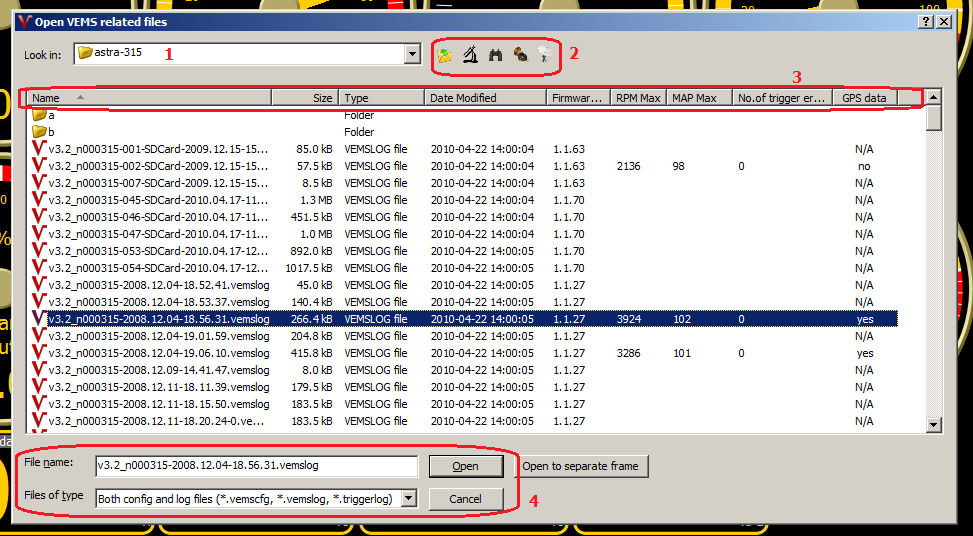
Task: Cancel the file open dialog
Action: point(465,498)
